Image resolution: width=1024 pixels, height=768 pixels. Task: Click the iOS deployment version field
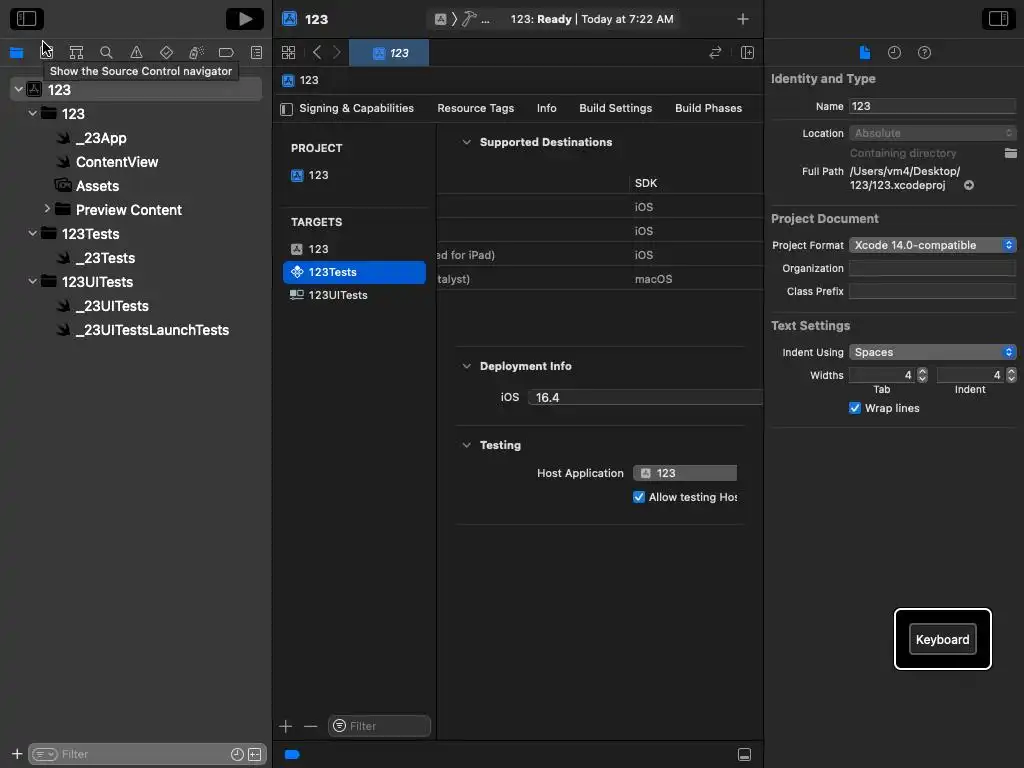pos(645,397)
